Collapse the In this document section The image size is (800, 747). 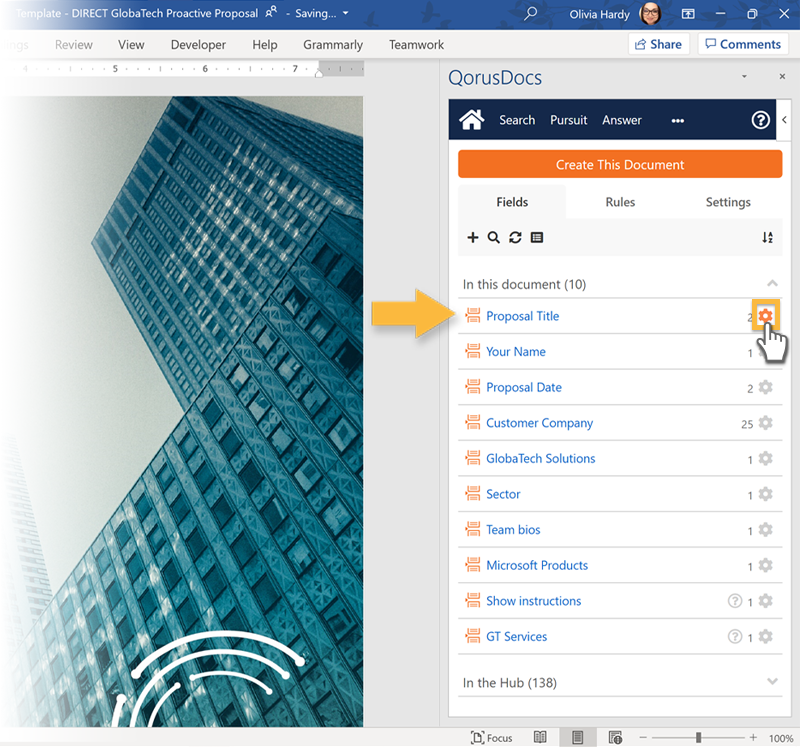pos(772,284)
